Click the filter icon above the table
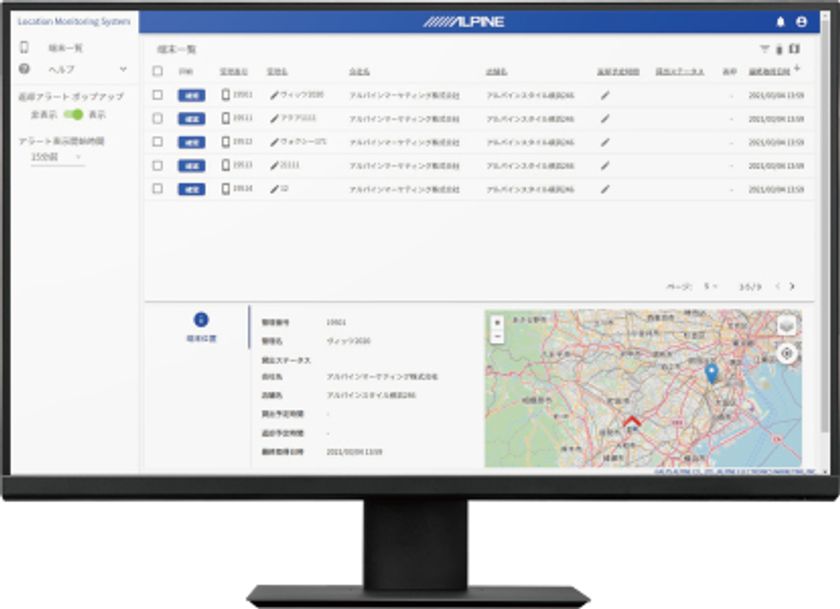 764,49
